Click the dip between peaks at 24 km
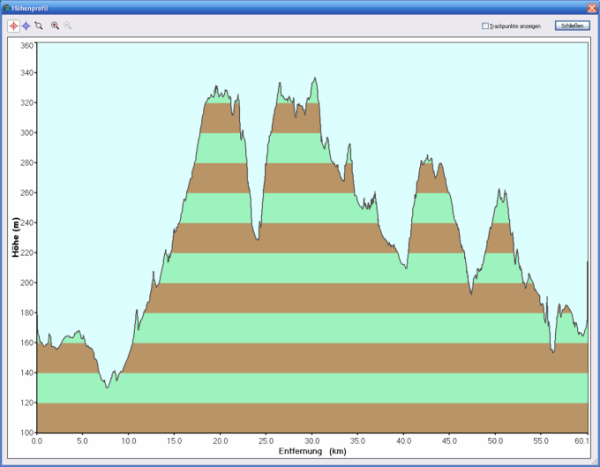The width and height of the screenshot is (600, 467). coord(257,240)
